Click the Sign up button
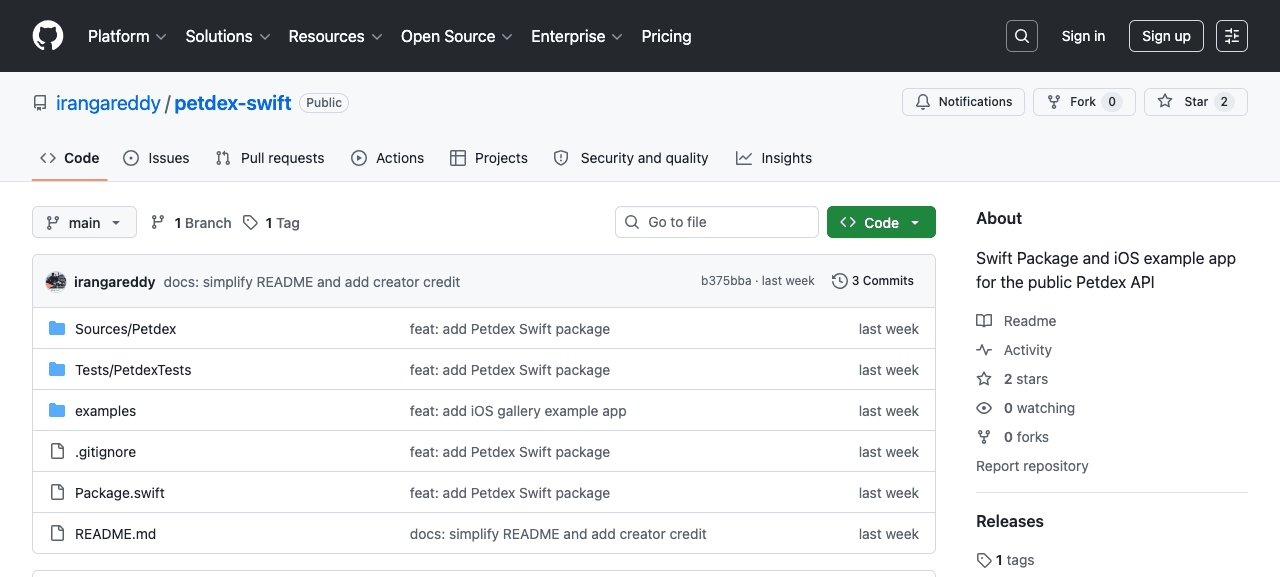Screen dimensions: 1280x577 pos(1166,36)
